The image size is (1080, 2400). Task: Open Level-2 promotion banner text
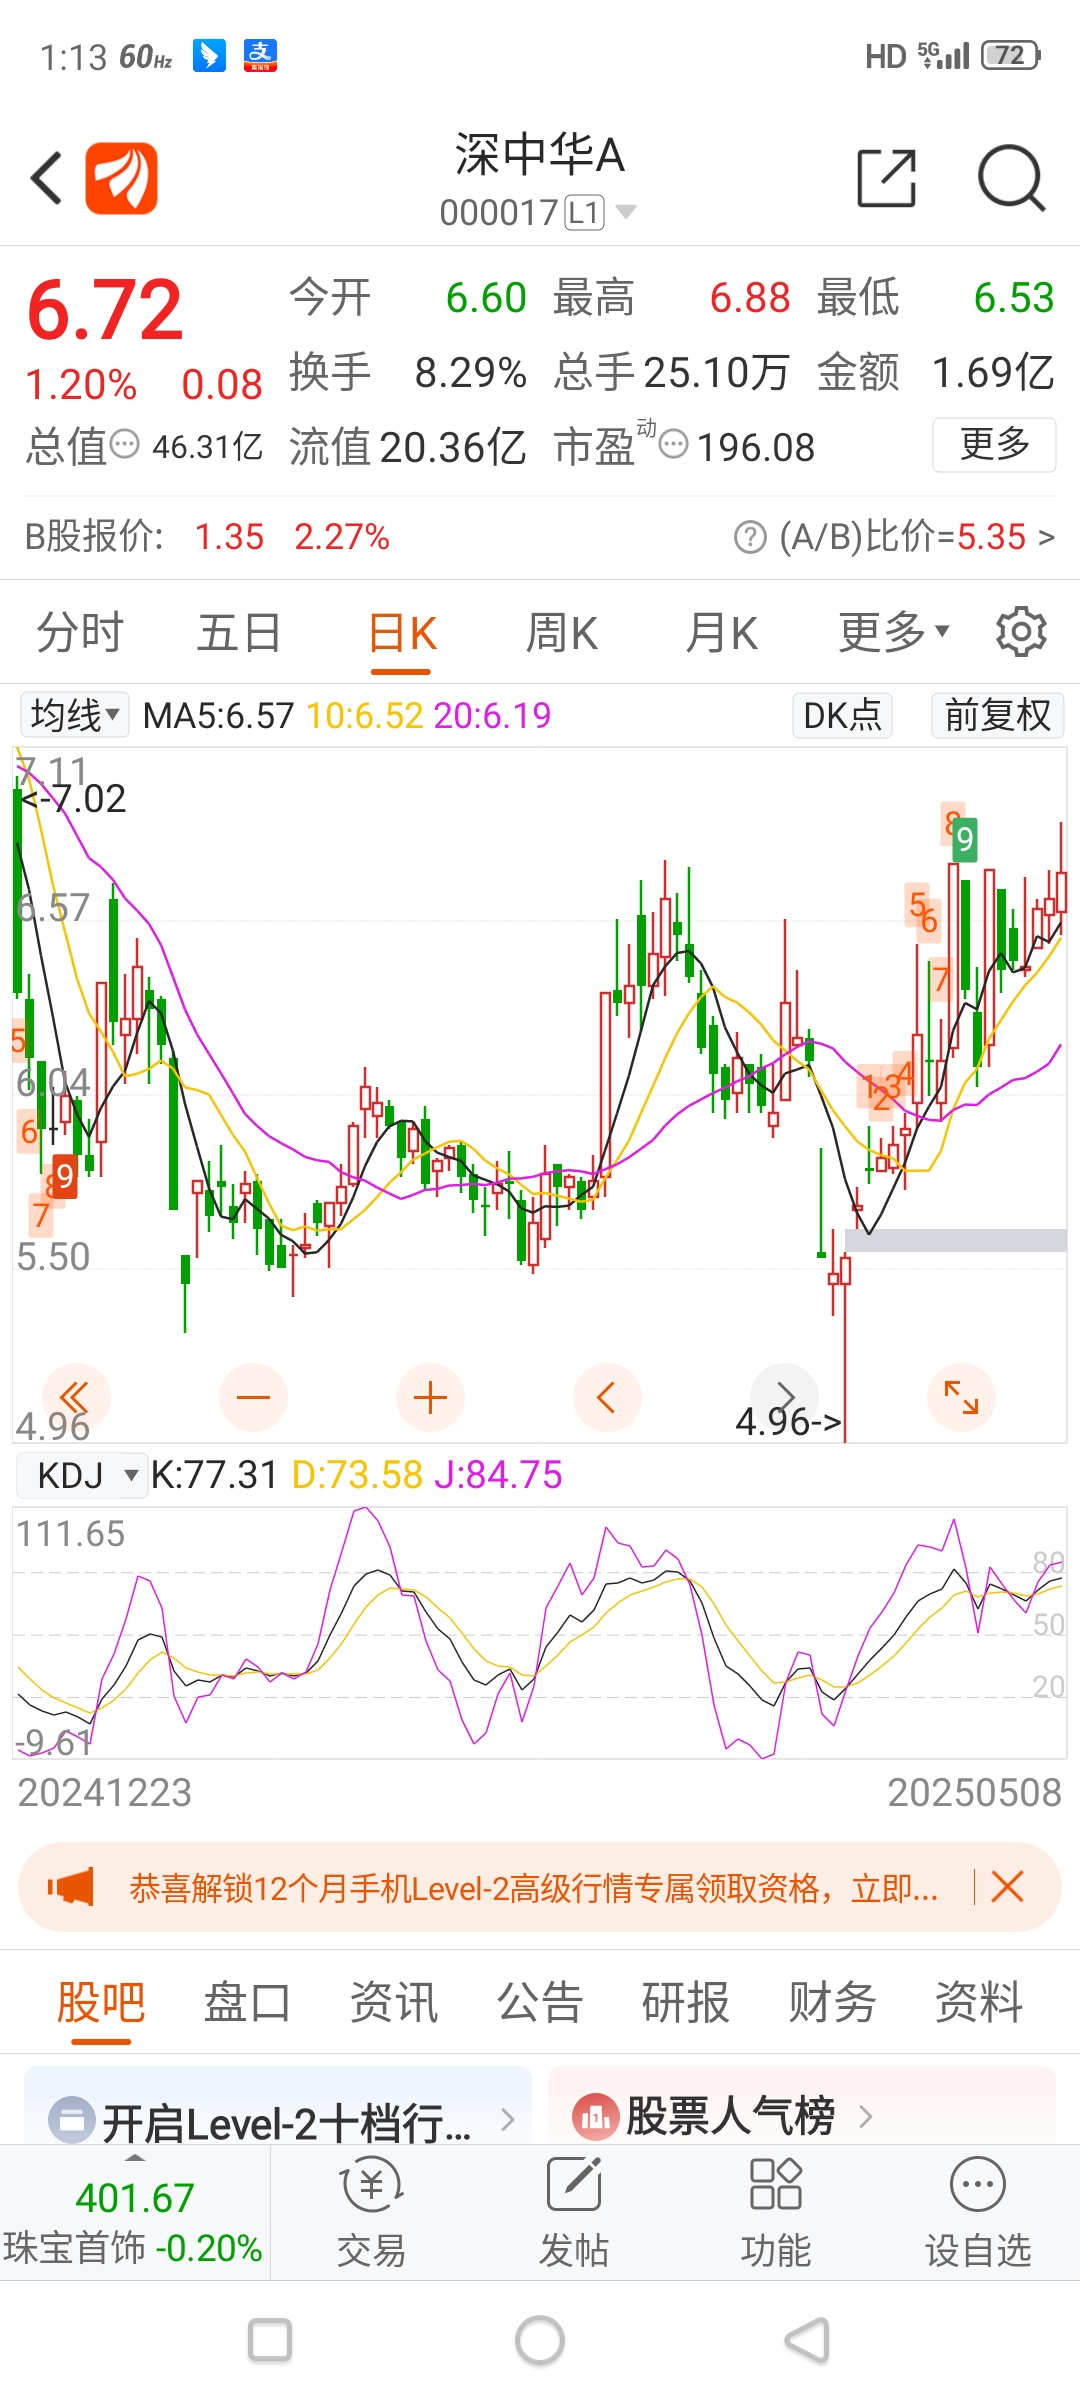(534, 1888)
